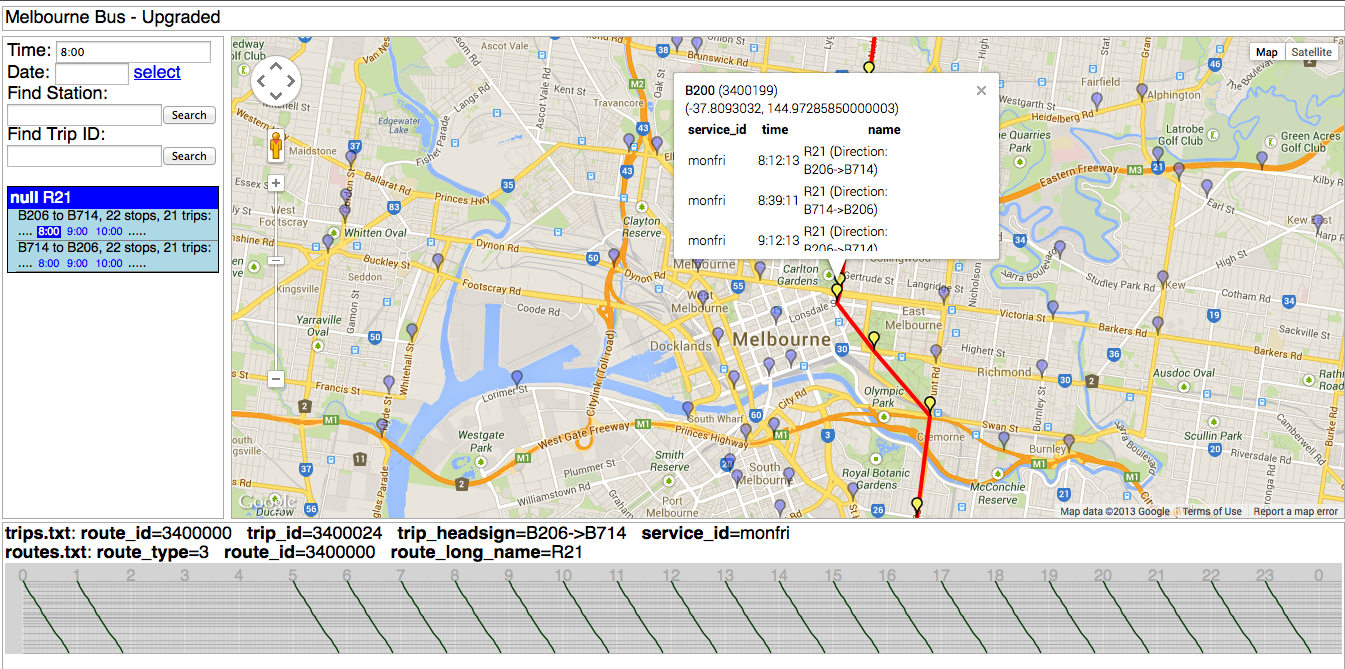Select the 9:00 trip for B206 to B714

[77, 231]
